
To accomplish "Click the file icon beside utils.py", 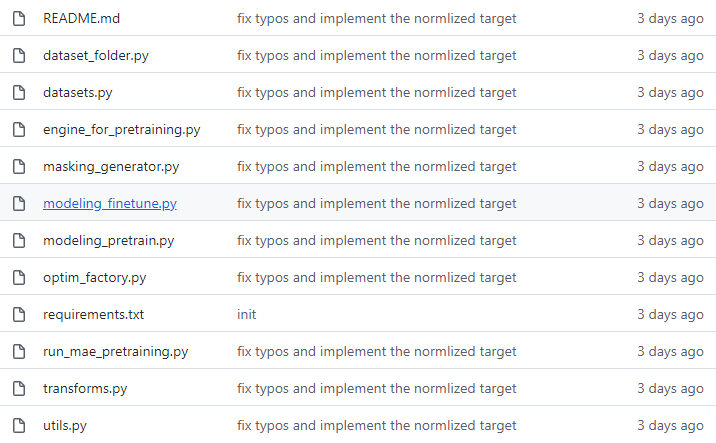I will (x=18, y=425).
